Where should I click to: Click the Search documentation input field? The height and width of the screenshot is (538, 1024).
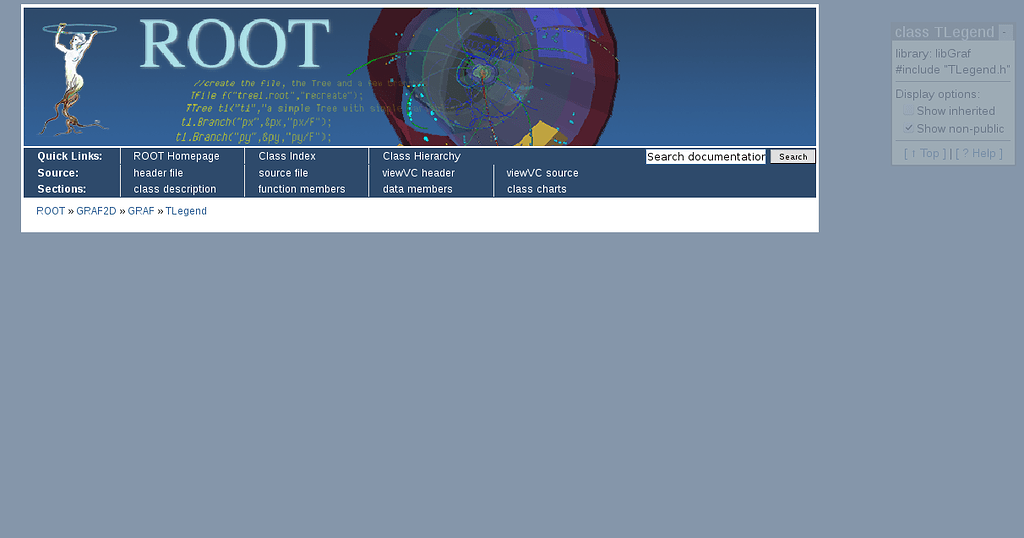[706, 157]
